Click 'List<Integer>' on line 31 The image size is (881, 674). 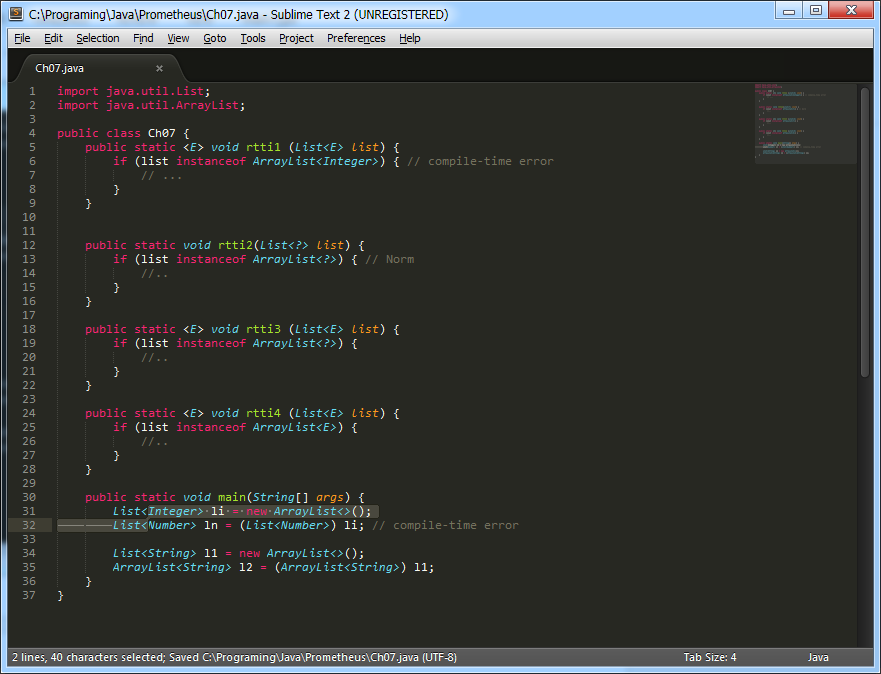point(158,511)
